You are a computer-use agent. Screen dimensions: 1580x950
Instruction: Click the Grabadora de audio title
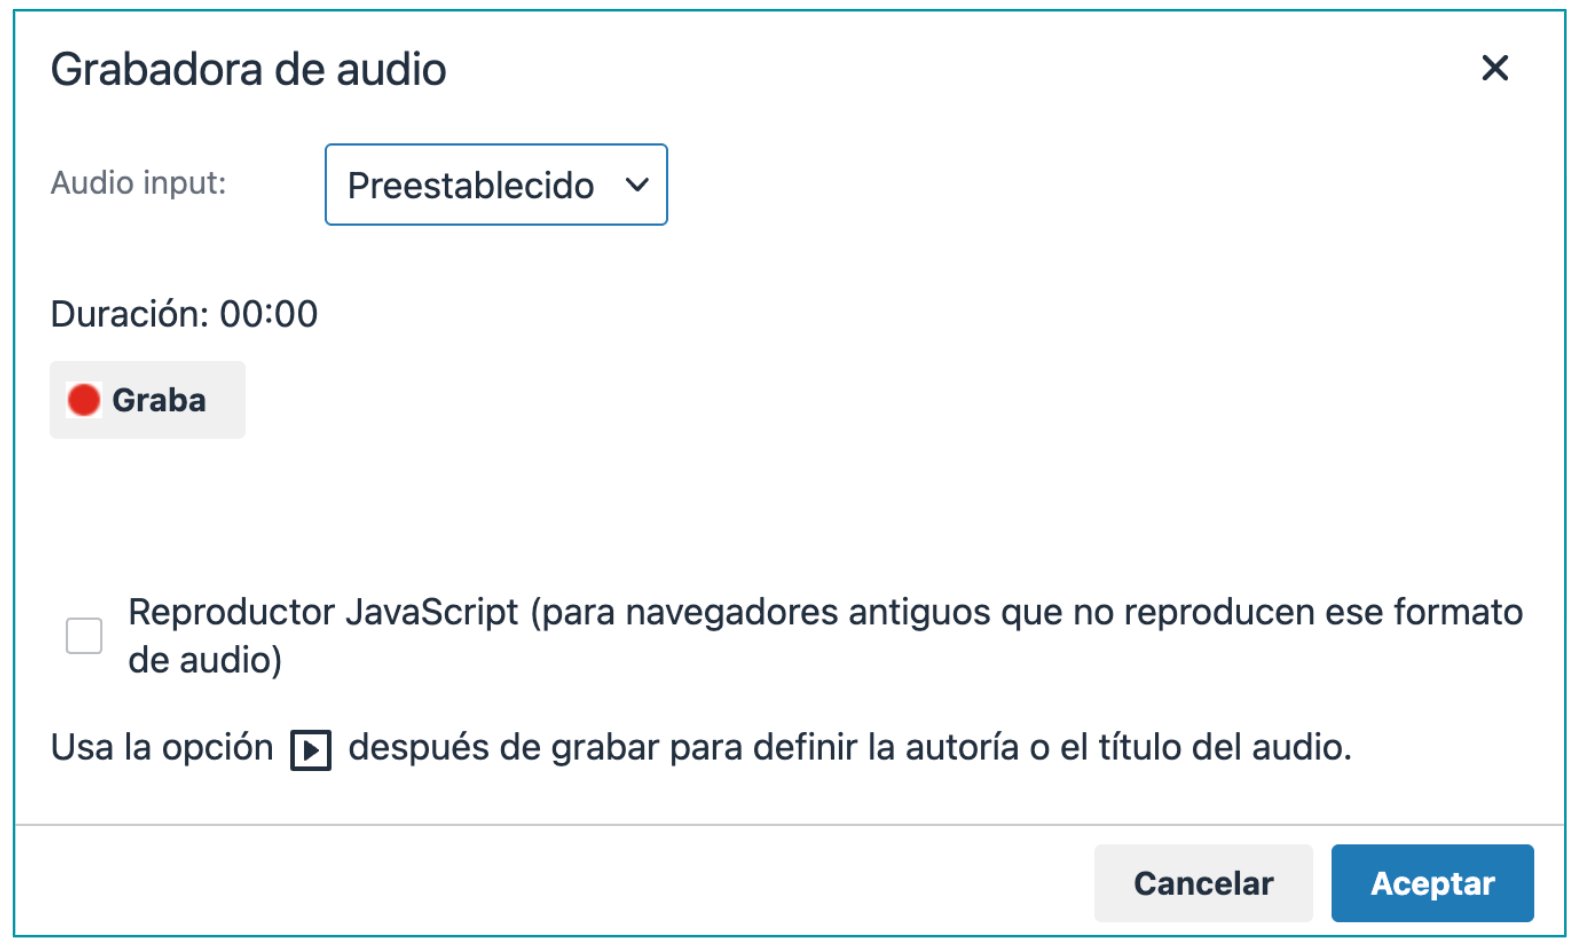(249, 70)
